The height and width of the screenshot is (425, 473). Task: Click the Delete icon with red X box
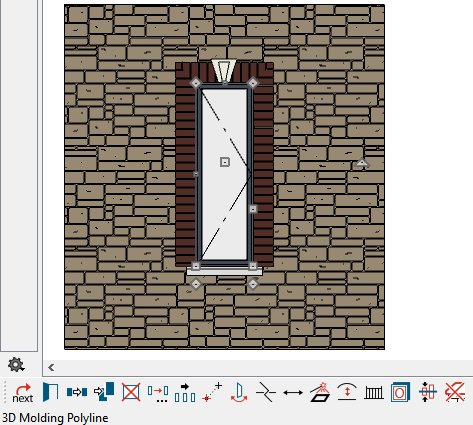tap(131, 392)
